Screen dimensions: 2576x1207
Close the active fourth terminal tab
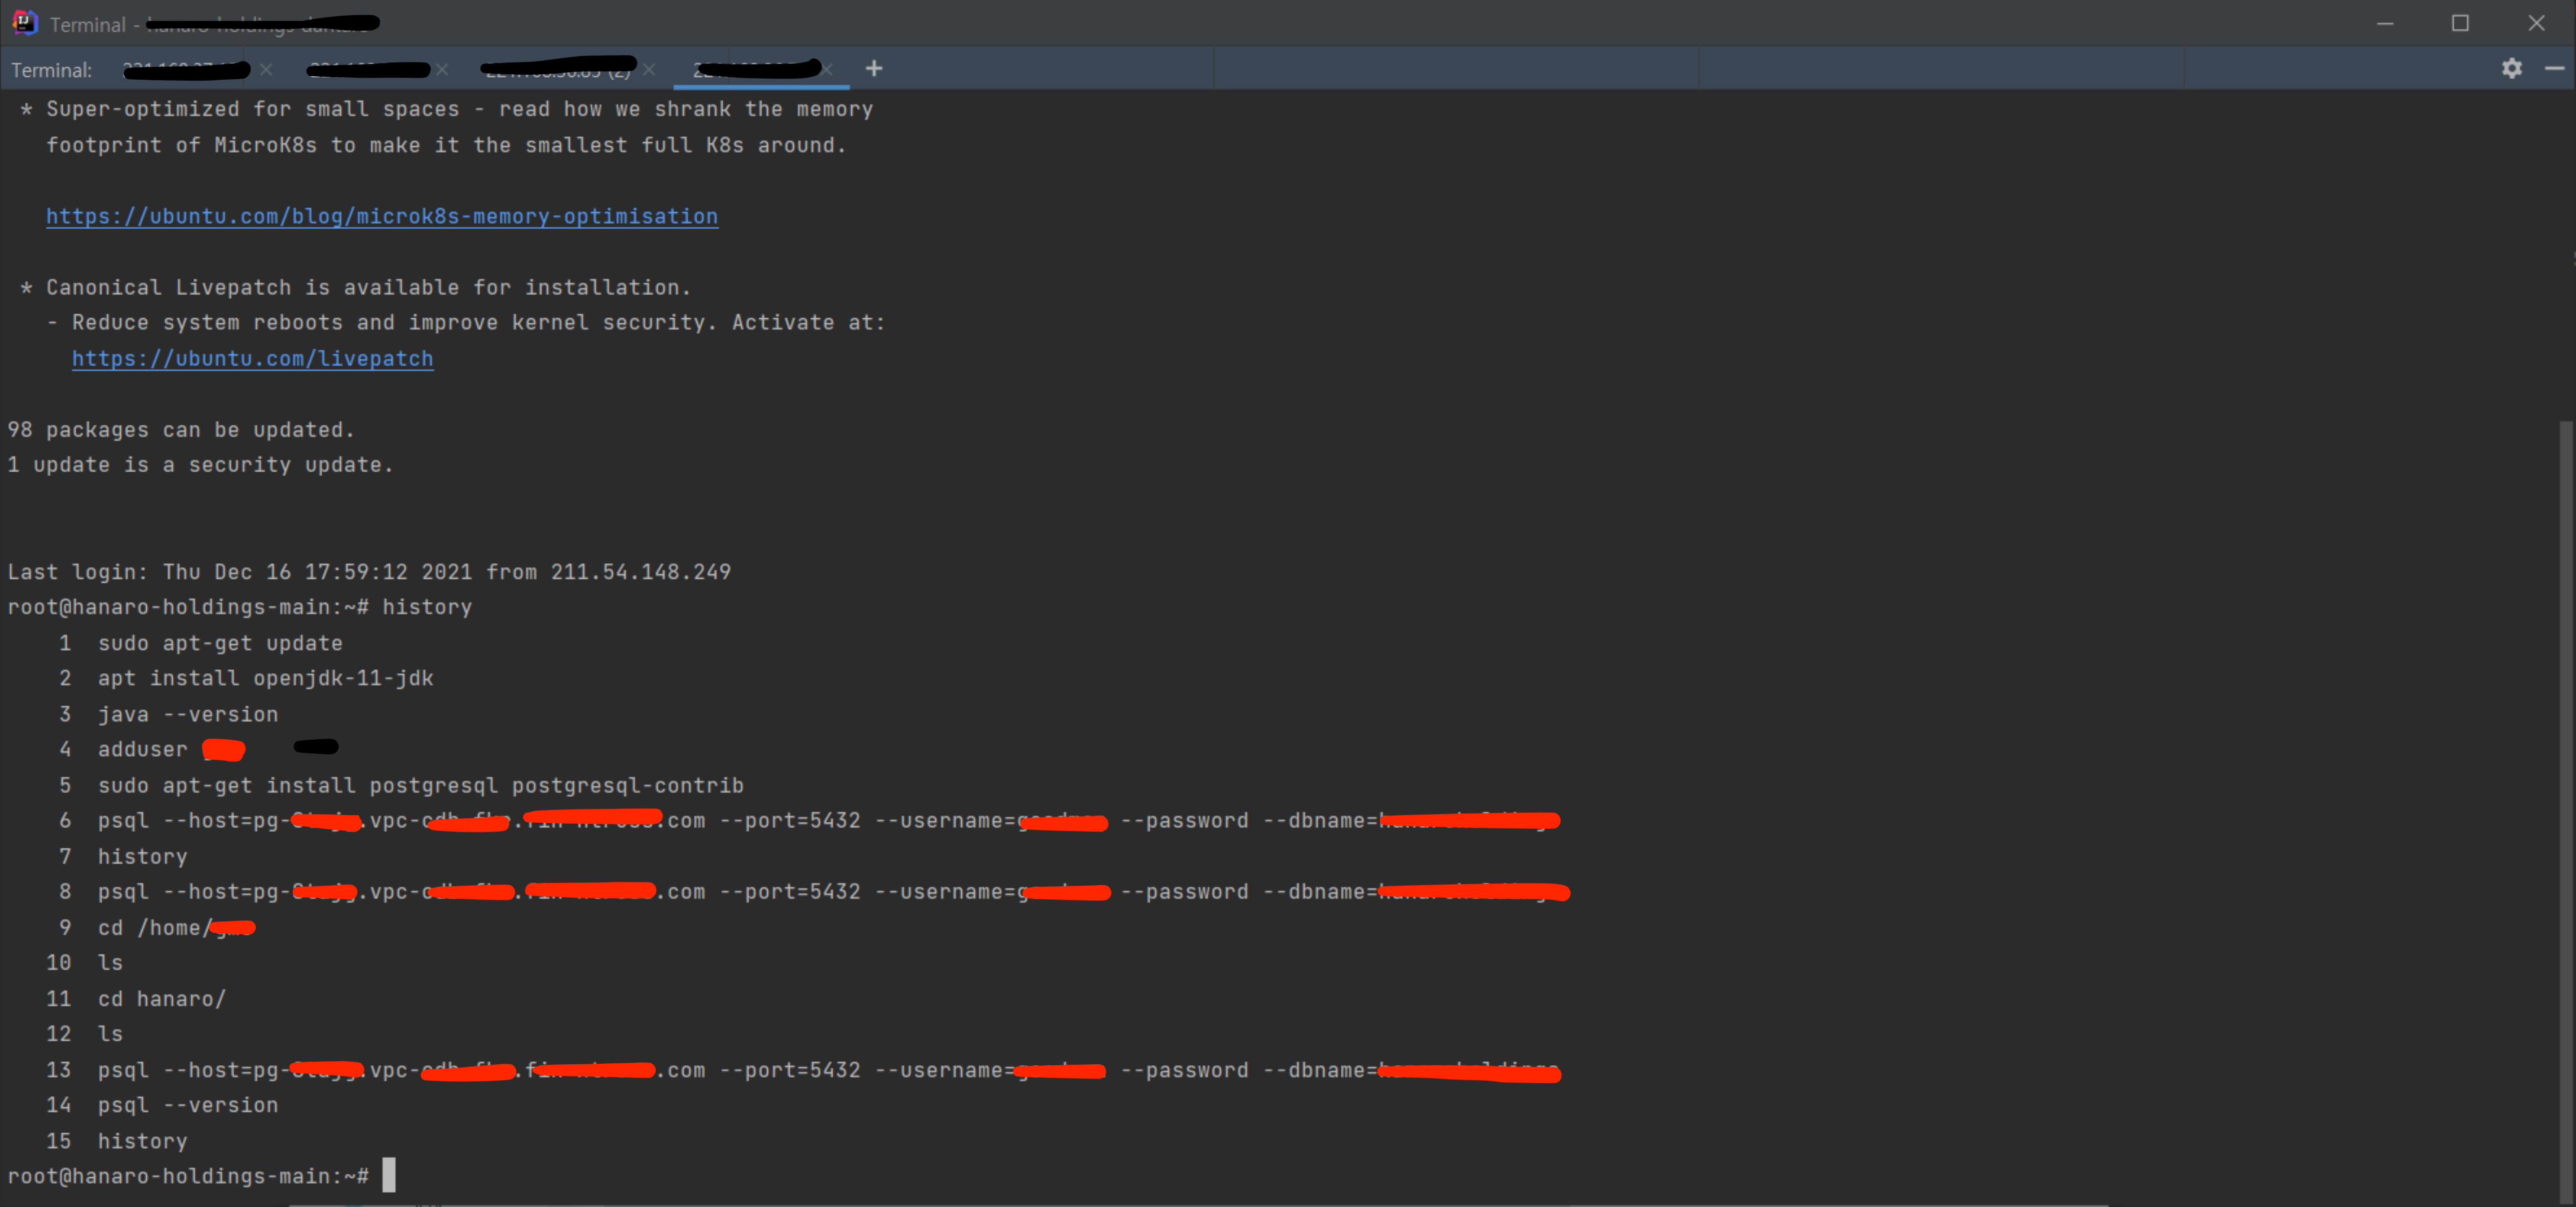click(x=827, y=69)
